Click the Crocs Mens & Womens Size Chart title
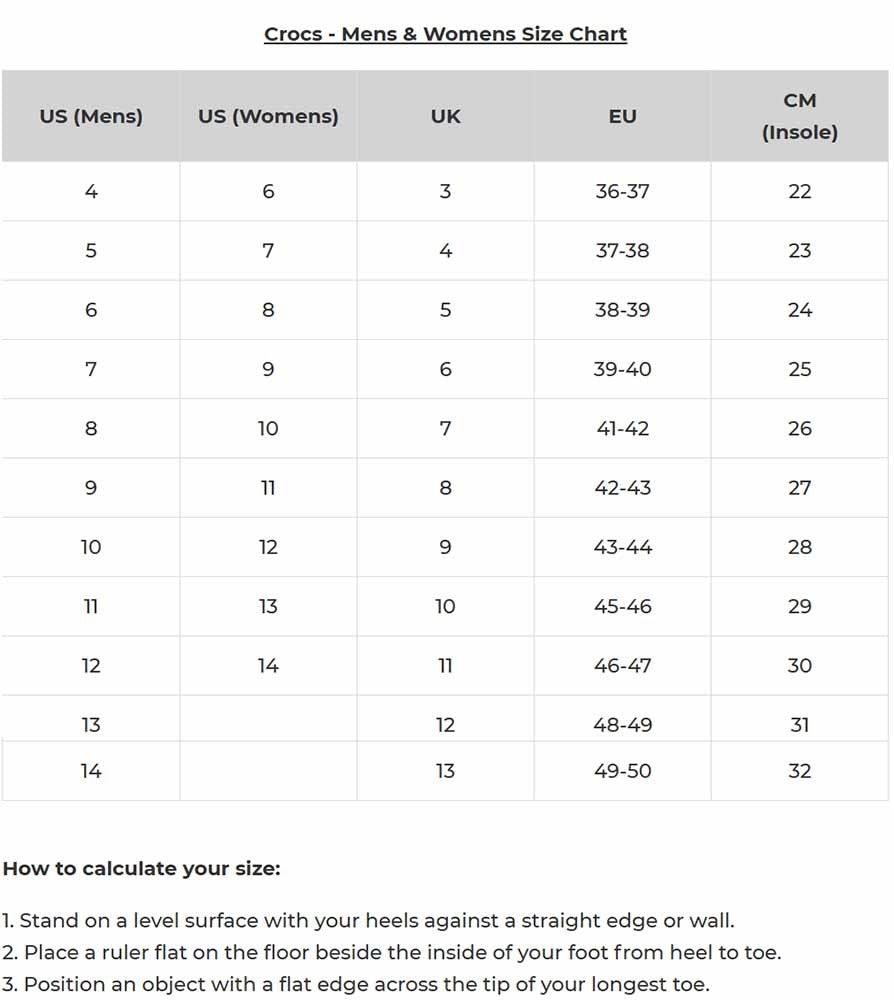Viewport: 894px width, 1000px height. [x=445, y=34]
